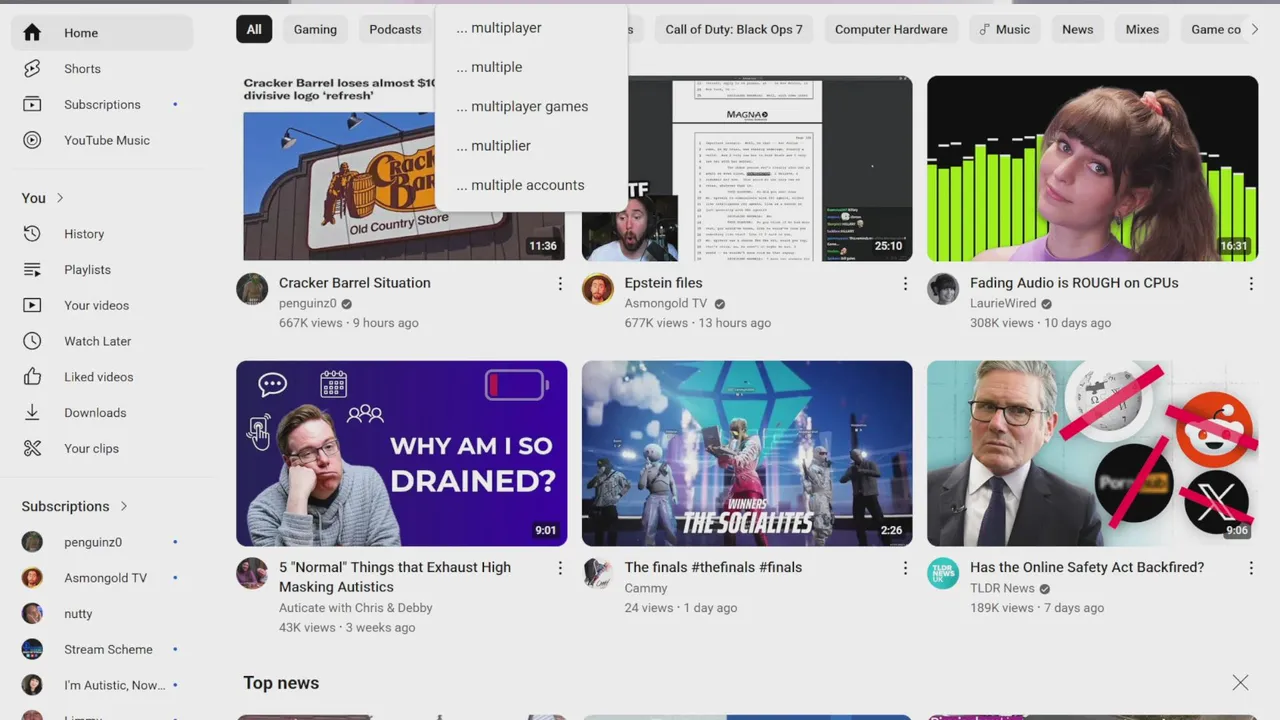Open Liked videos thumbs-up icon
Image resolution: width=1280 pixels, height=720 pixels.
point(32,377)
